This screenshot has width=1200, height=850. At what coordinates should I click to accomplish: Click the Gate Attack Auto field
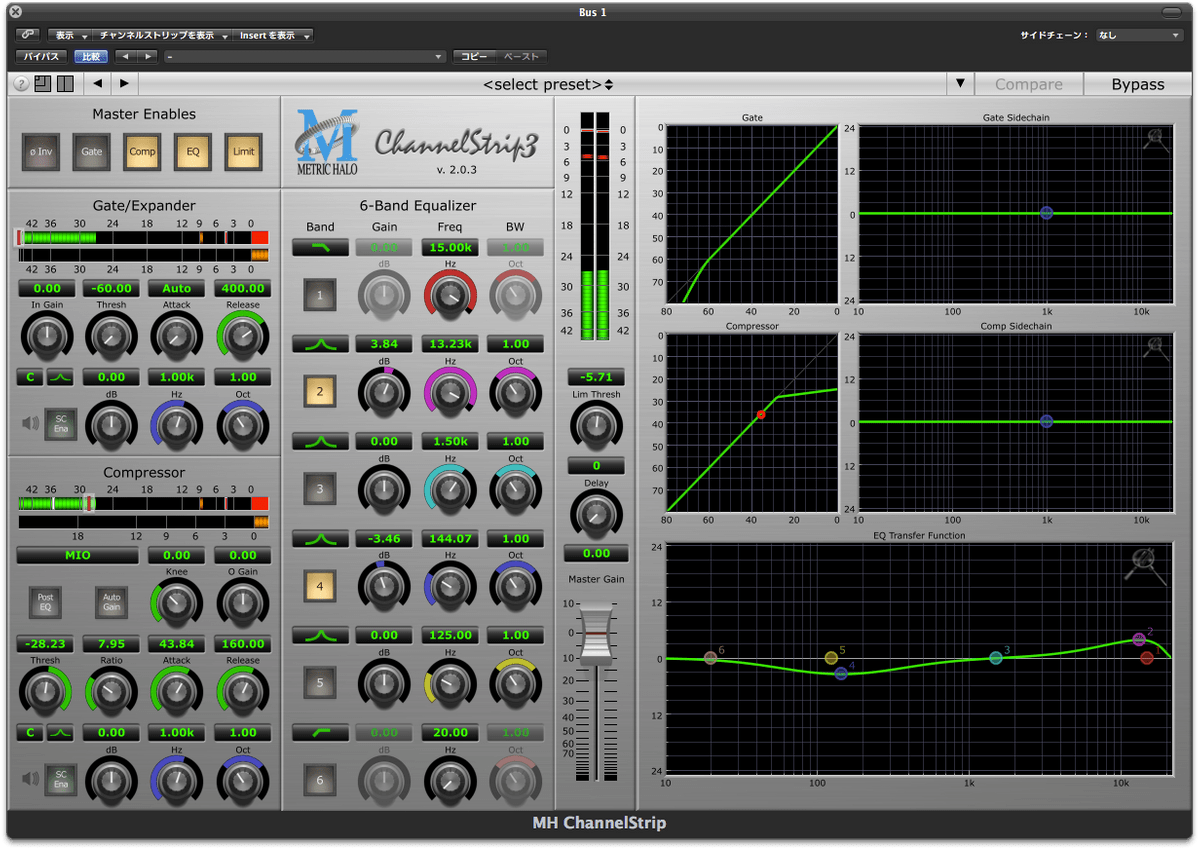click(x=177, y=289)
